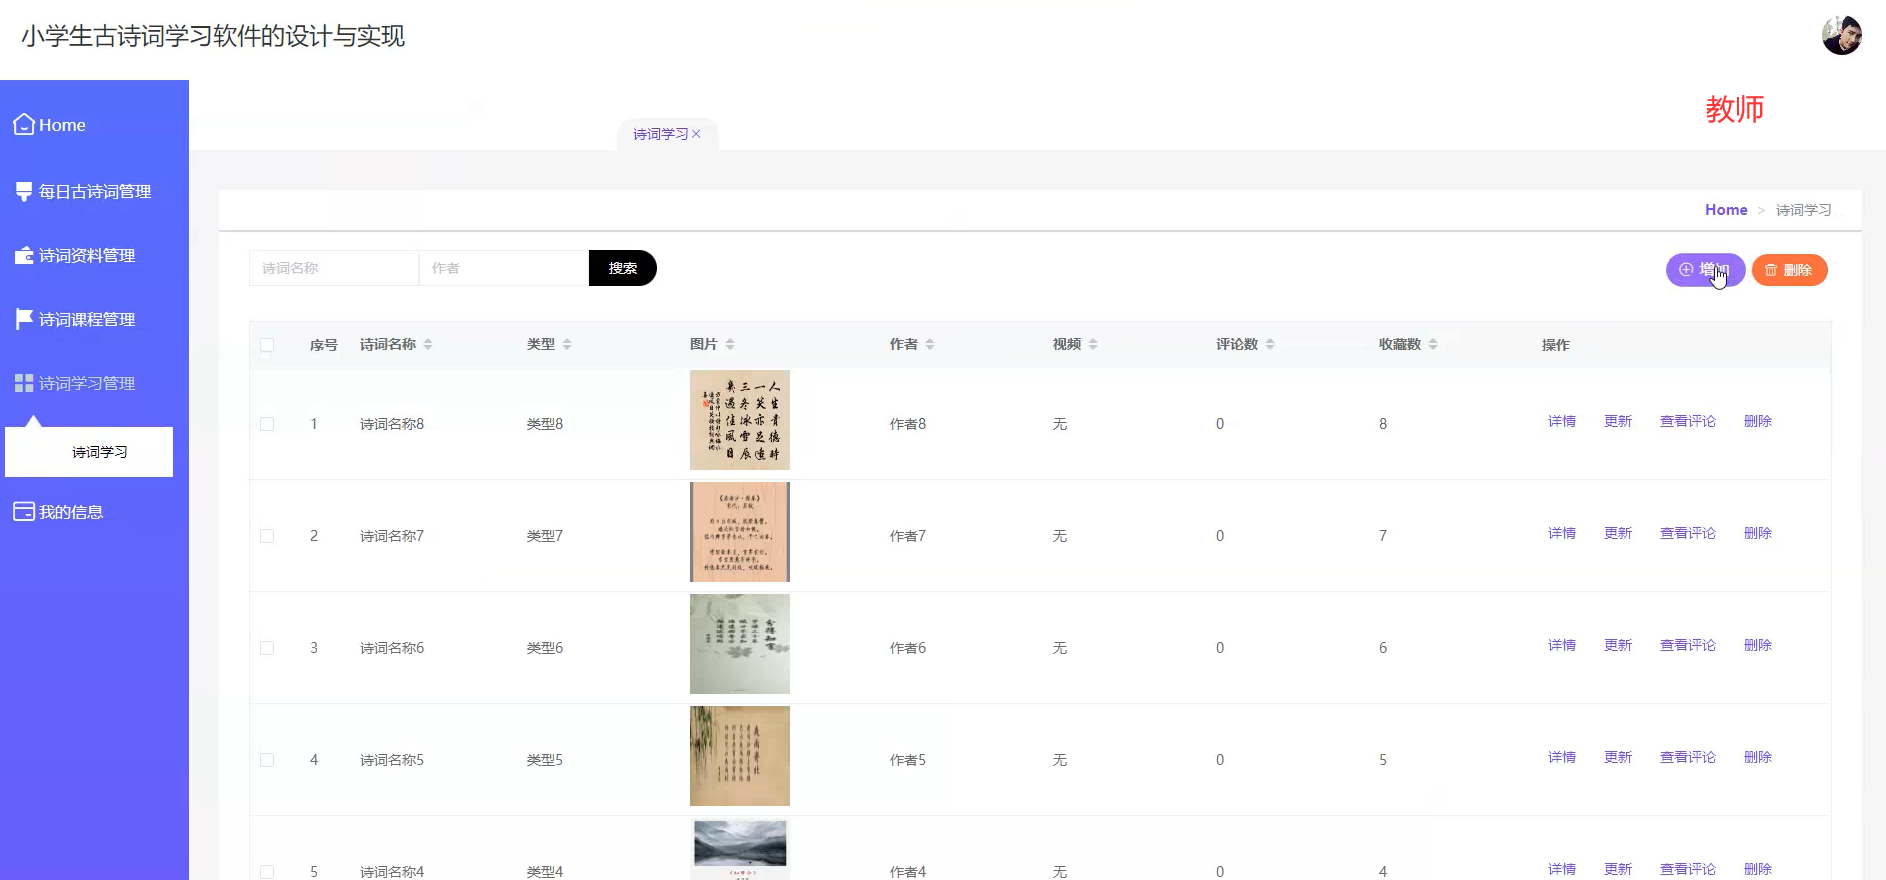This screenshot has height=880, width=1886.
Task: Open the 诗词学习 tab
Action: point(660,134)
